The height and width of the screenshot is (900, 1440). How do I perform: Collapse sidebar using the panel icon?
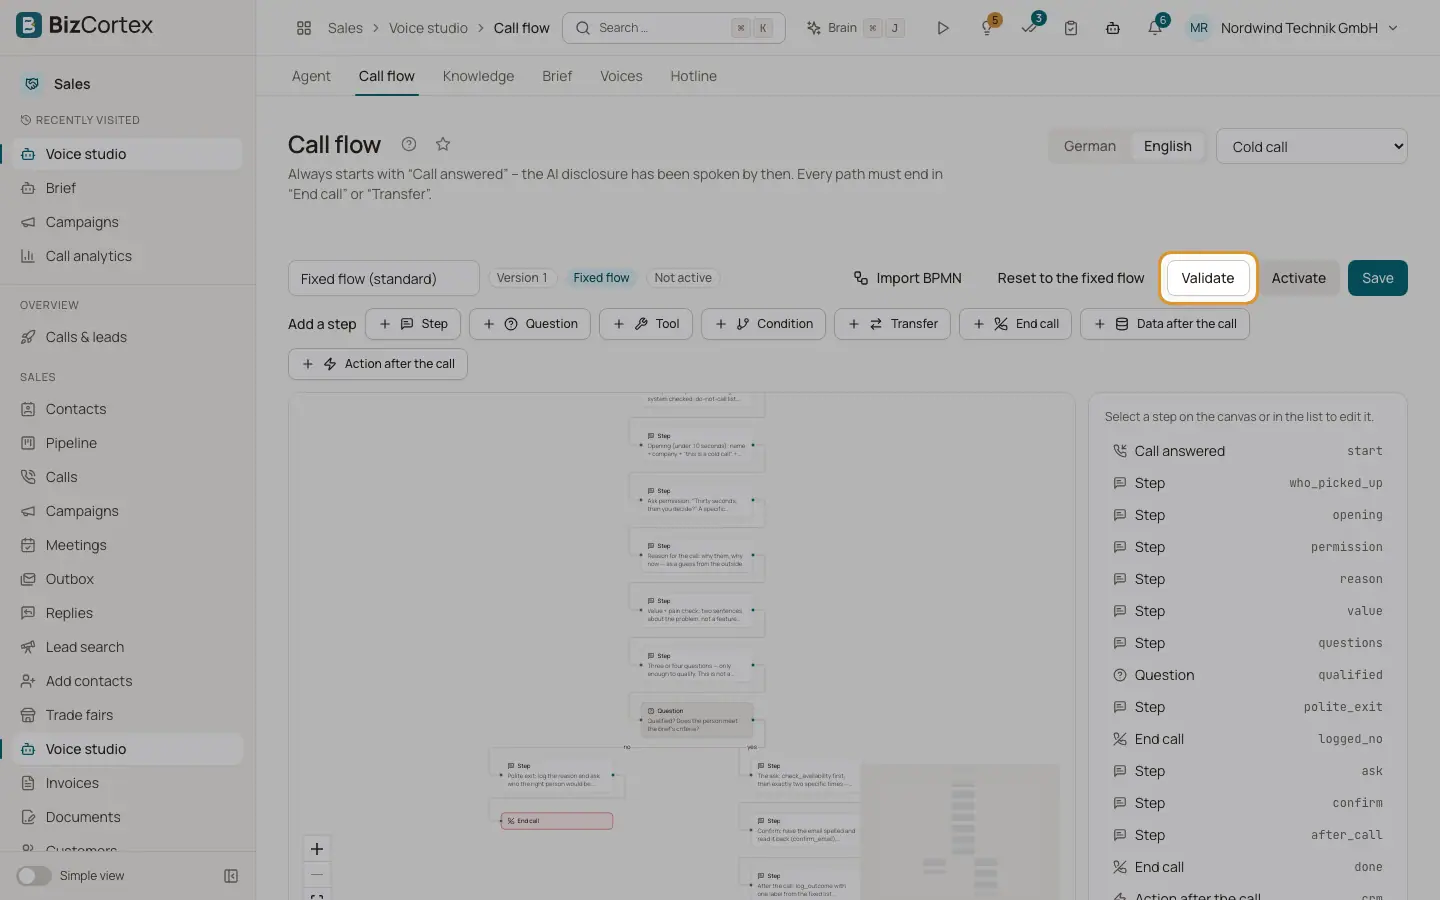pyautogui.click(x=231, y=876)
